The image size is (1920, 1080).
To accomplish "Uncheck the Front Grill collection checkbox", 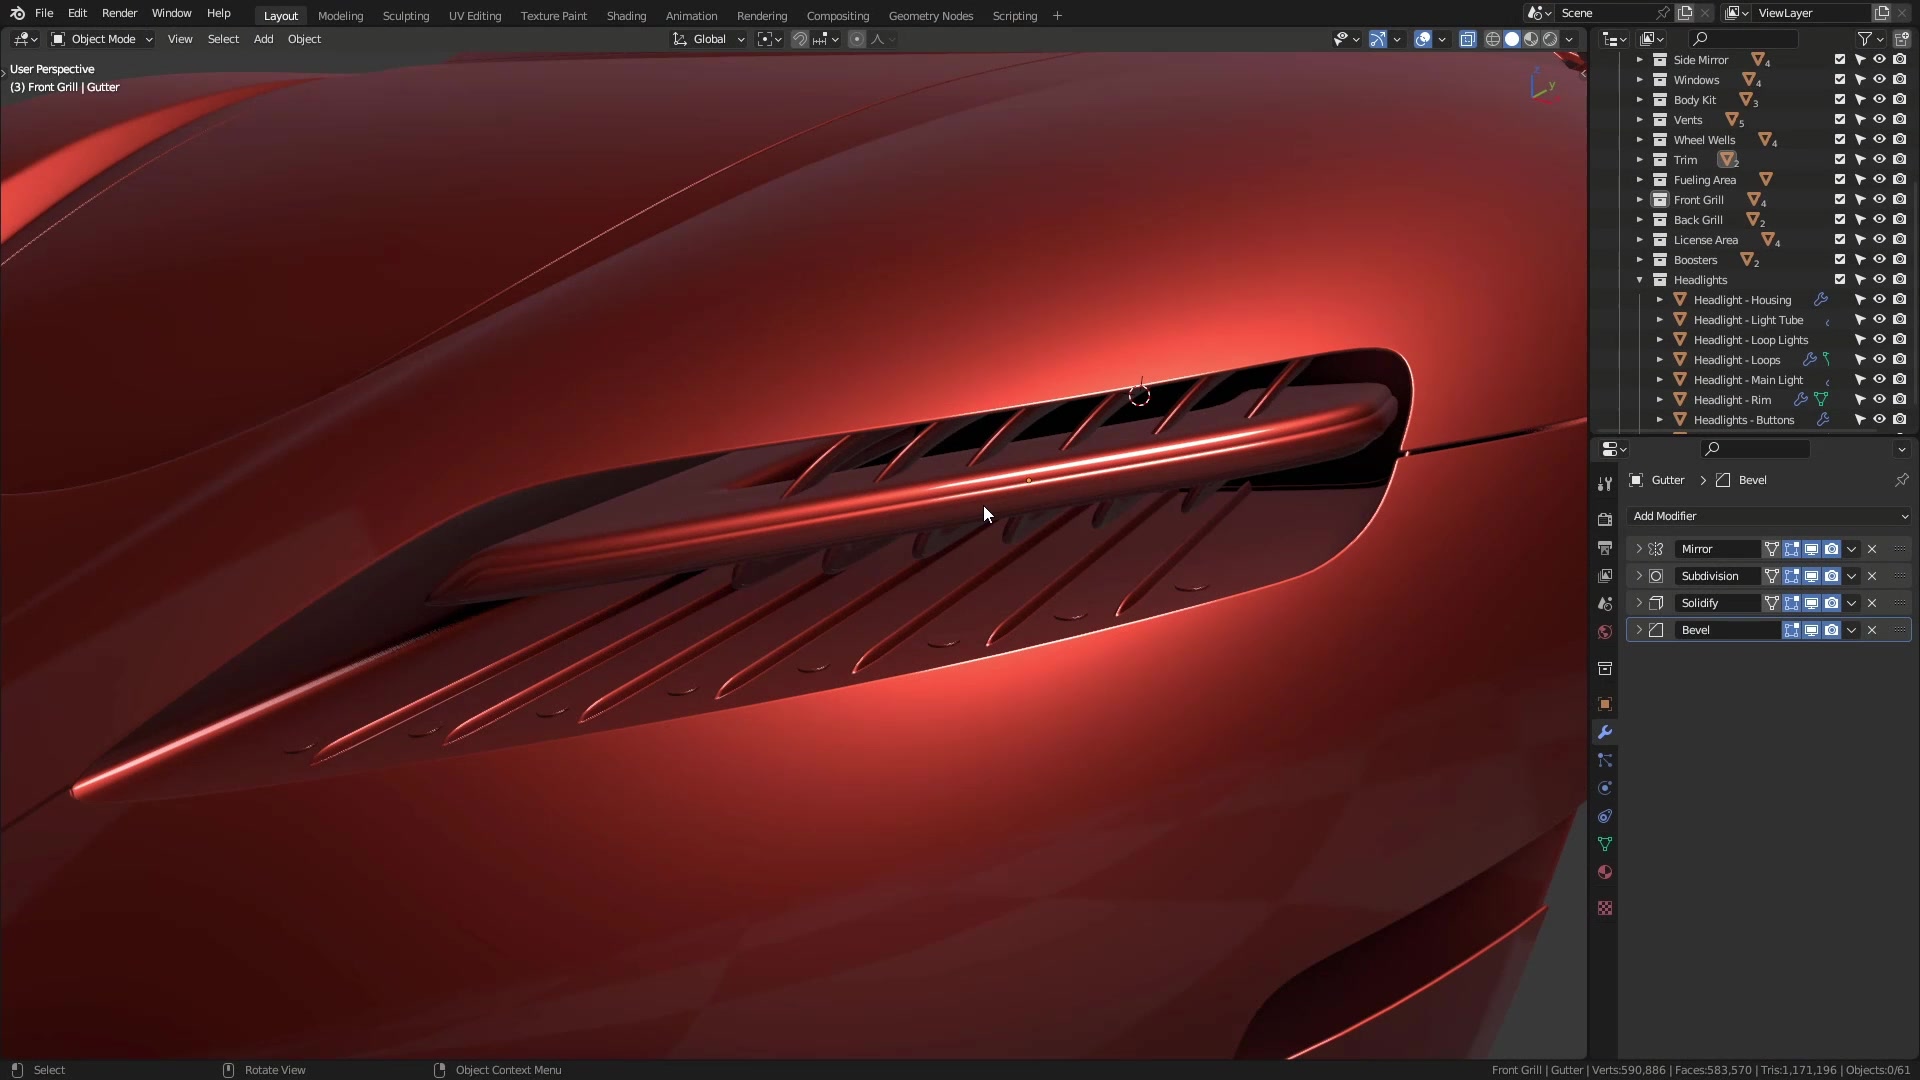I will (x=1840, y=200).
